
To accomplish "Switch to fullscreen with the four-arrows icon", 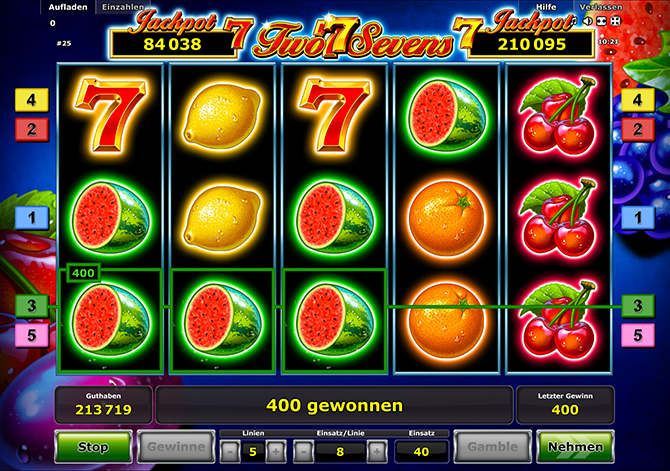I will [x=615, y=21].
